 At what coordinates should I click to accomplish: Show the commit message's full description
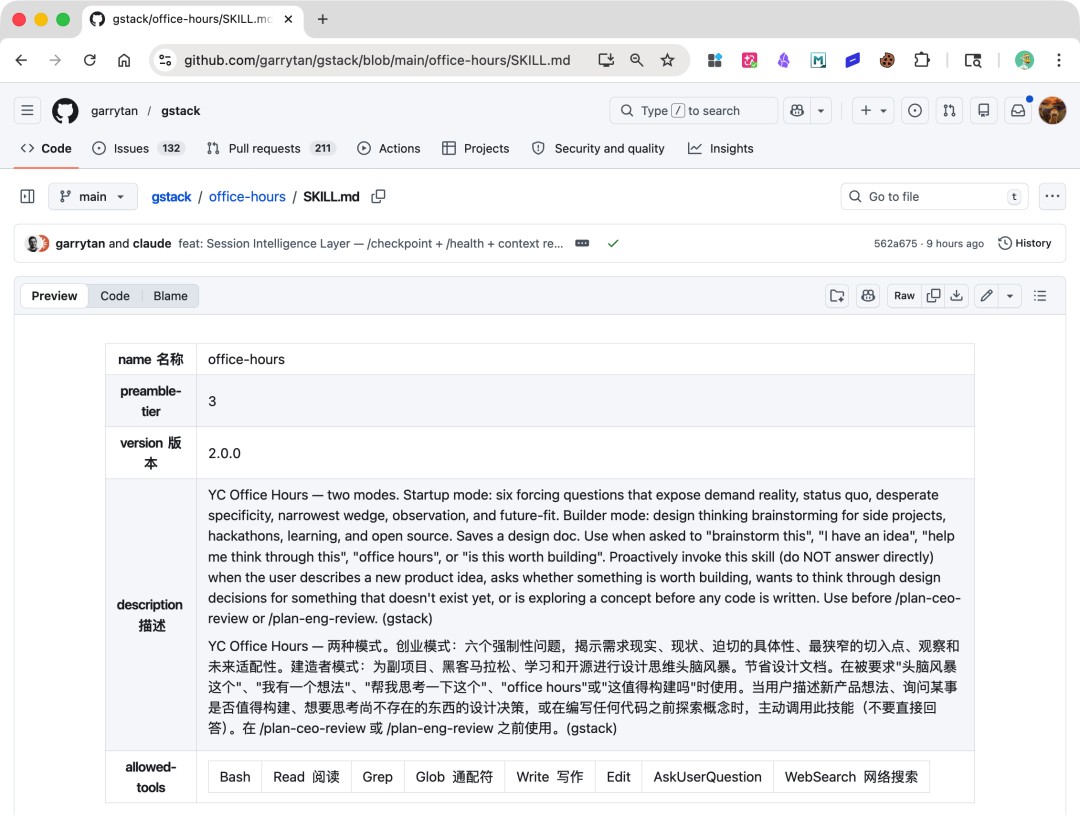coord(582,243)
